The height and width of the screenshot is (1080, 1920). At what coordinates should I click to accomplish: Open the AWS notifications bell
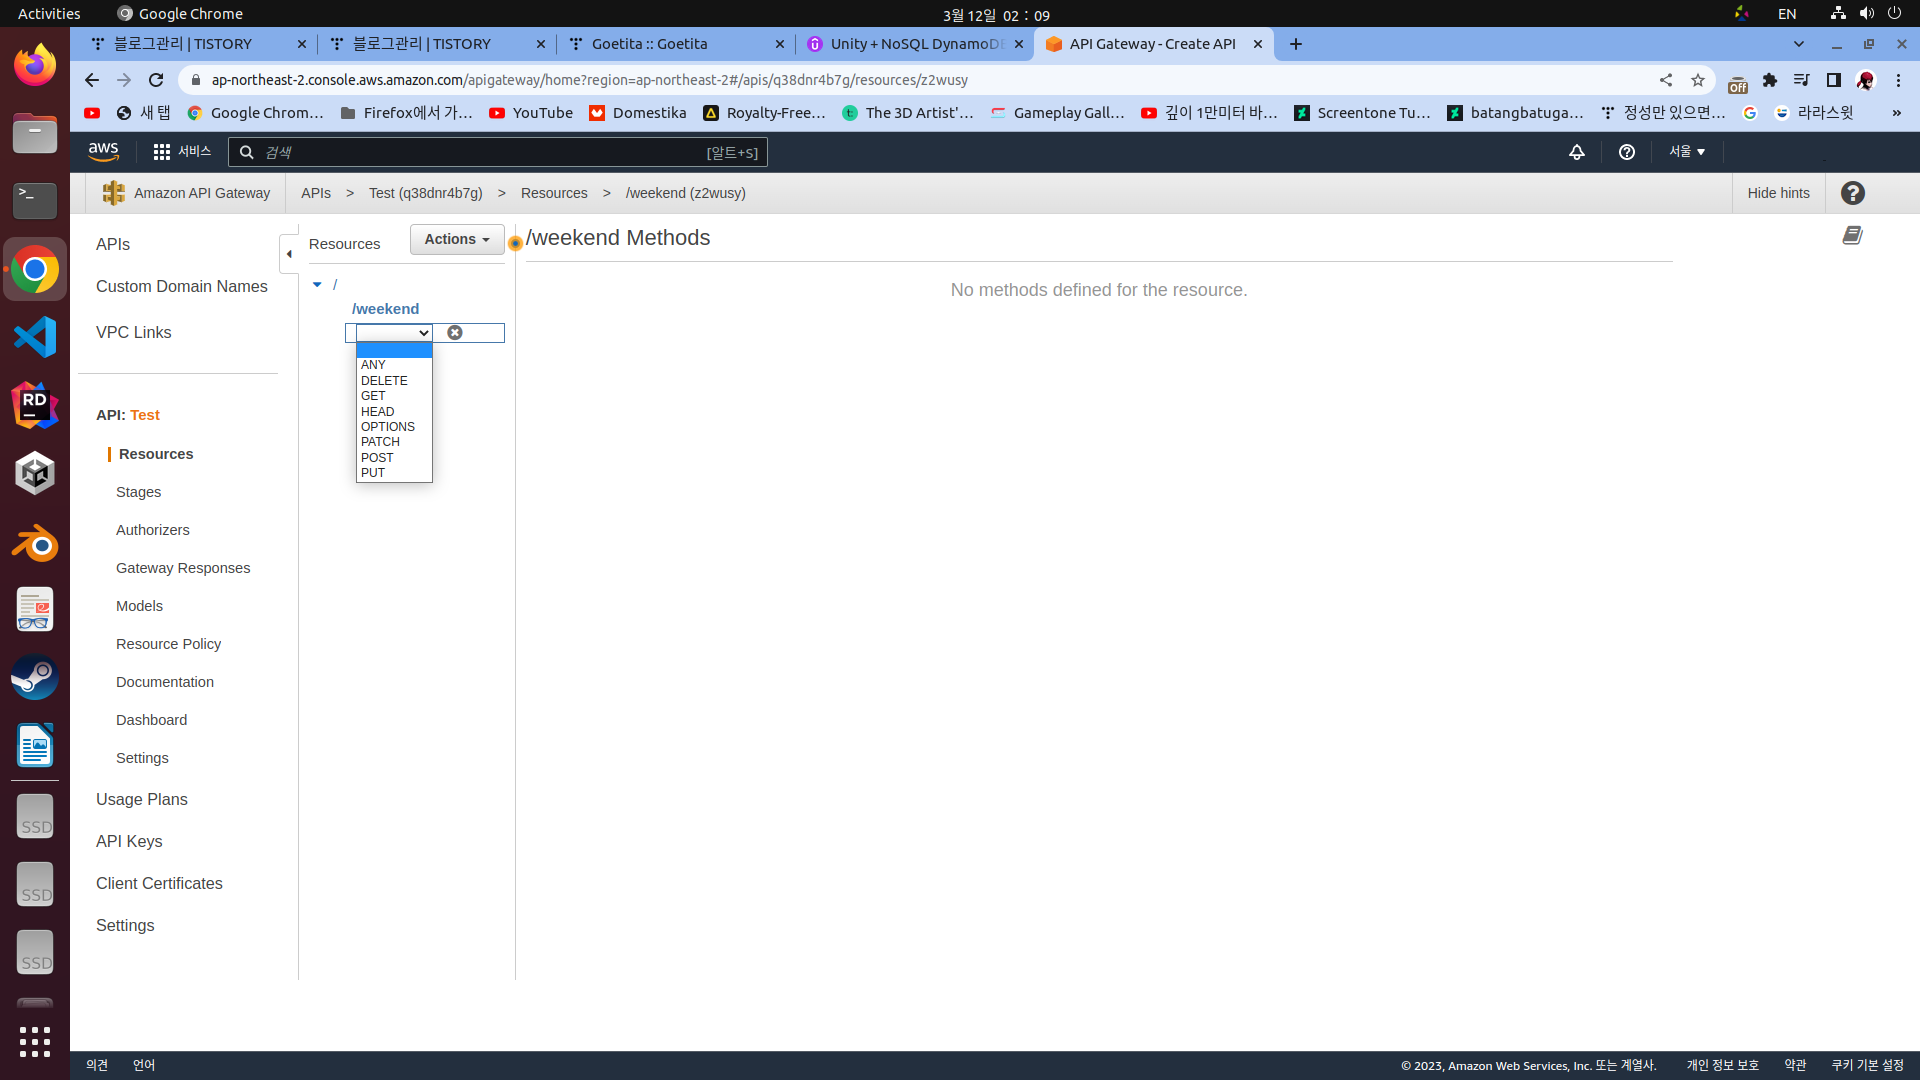1577,152
